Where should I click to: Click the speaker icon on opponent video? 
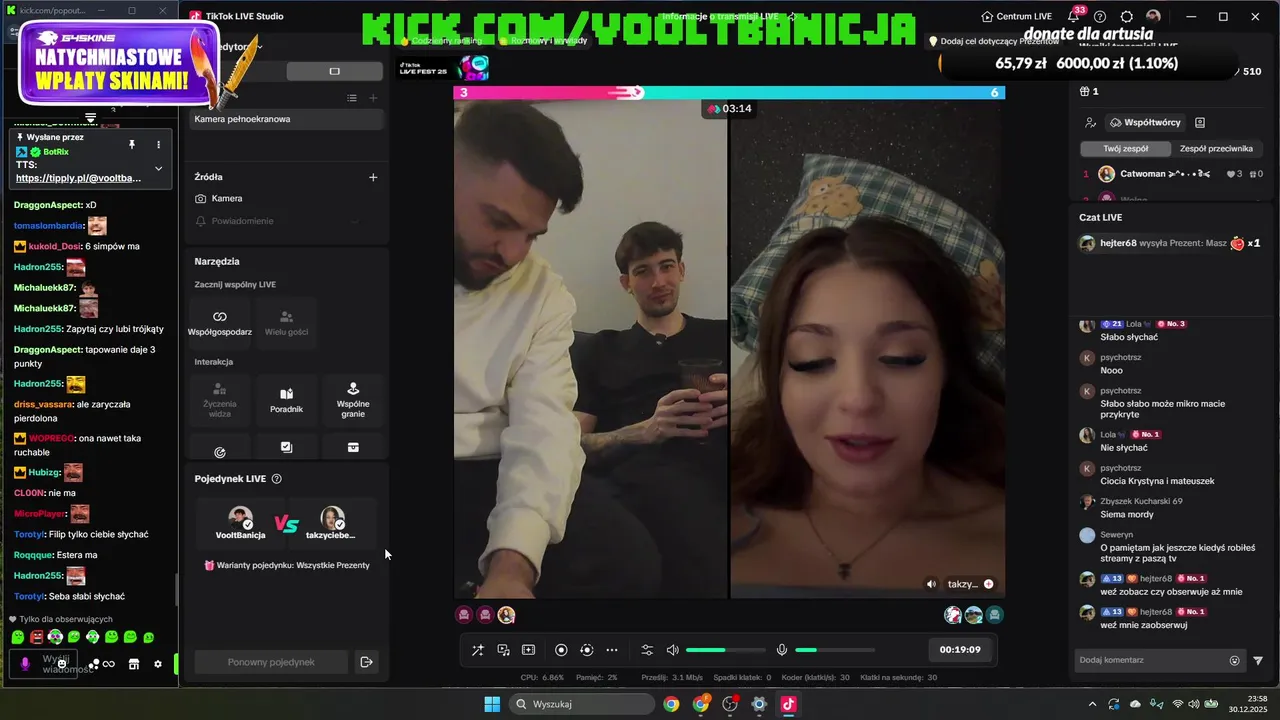pyautogui.click(x=931, y=584)
